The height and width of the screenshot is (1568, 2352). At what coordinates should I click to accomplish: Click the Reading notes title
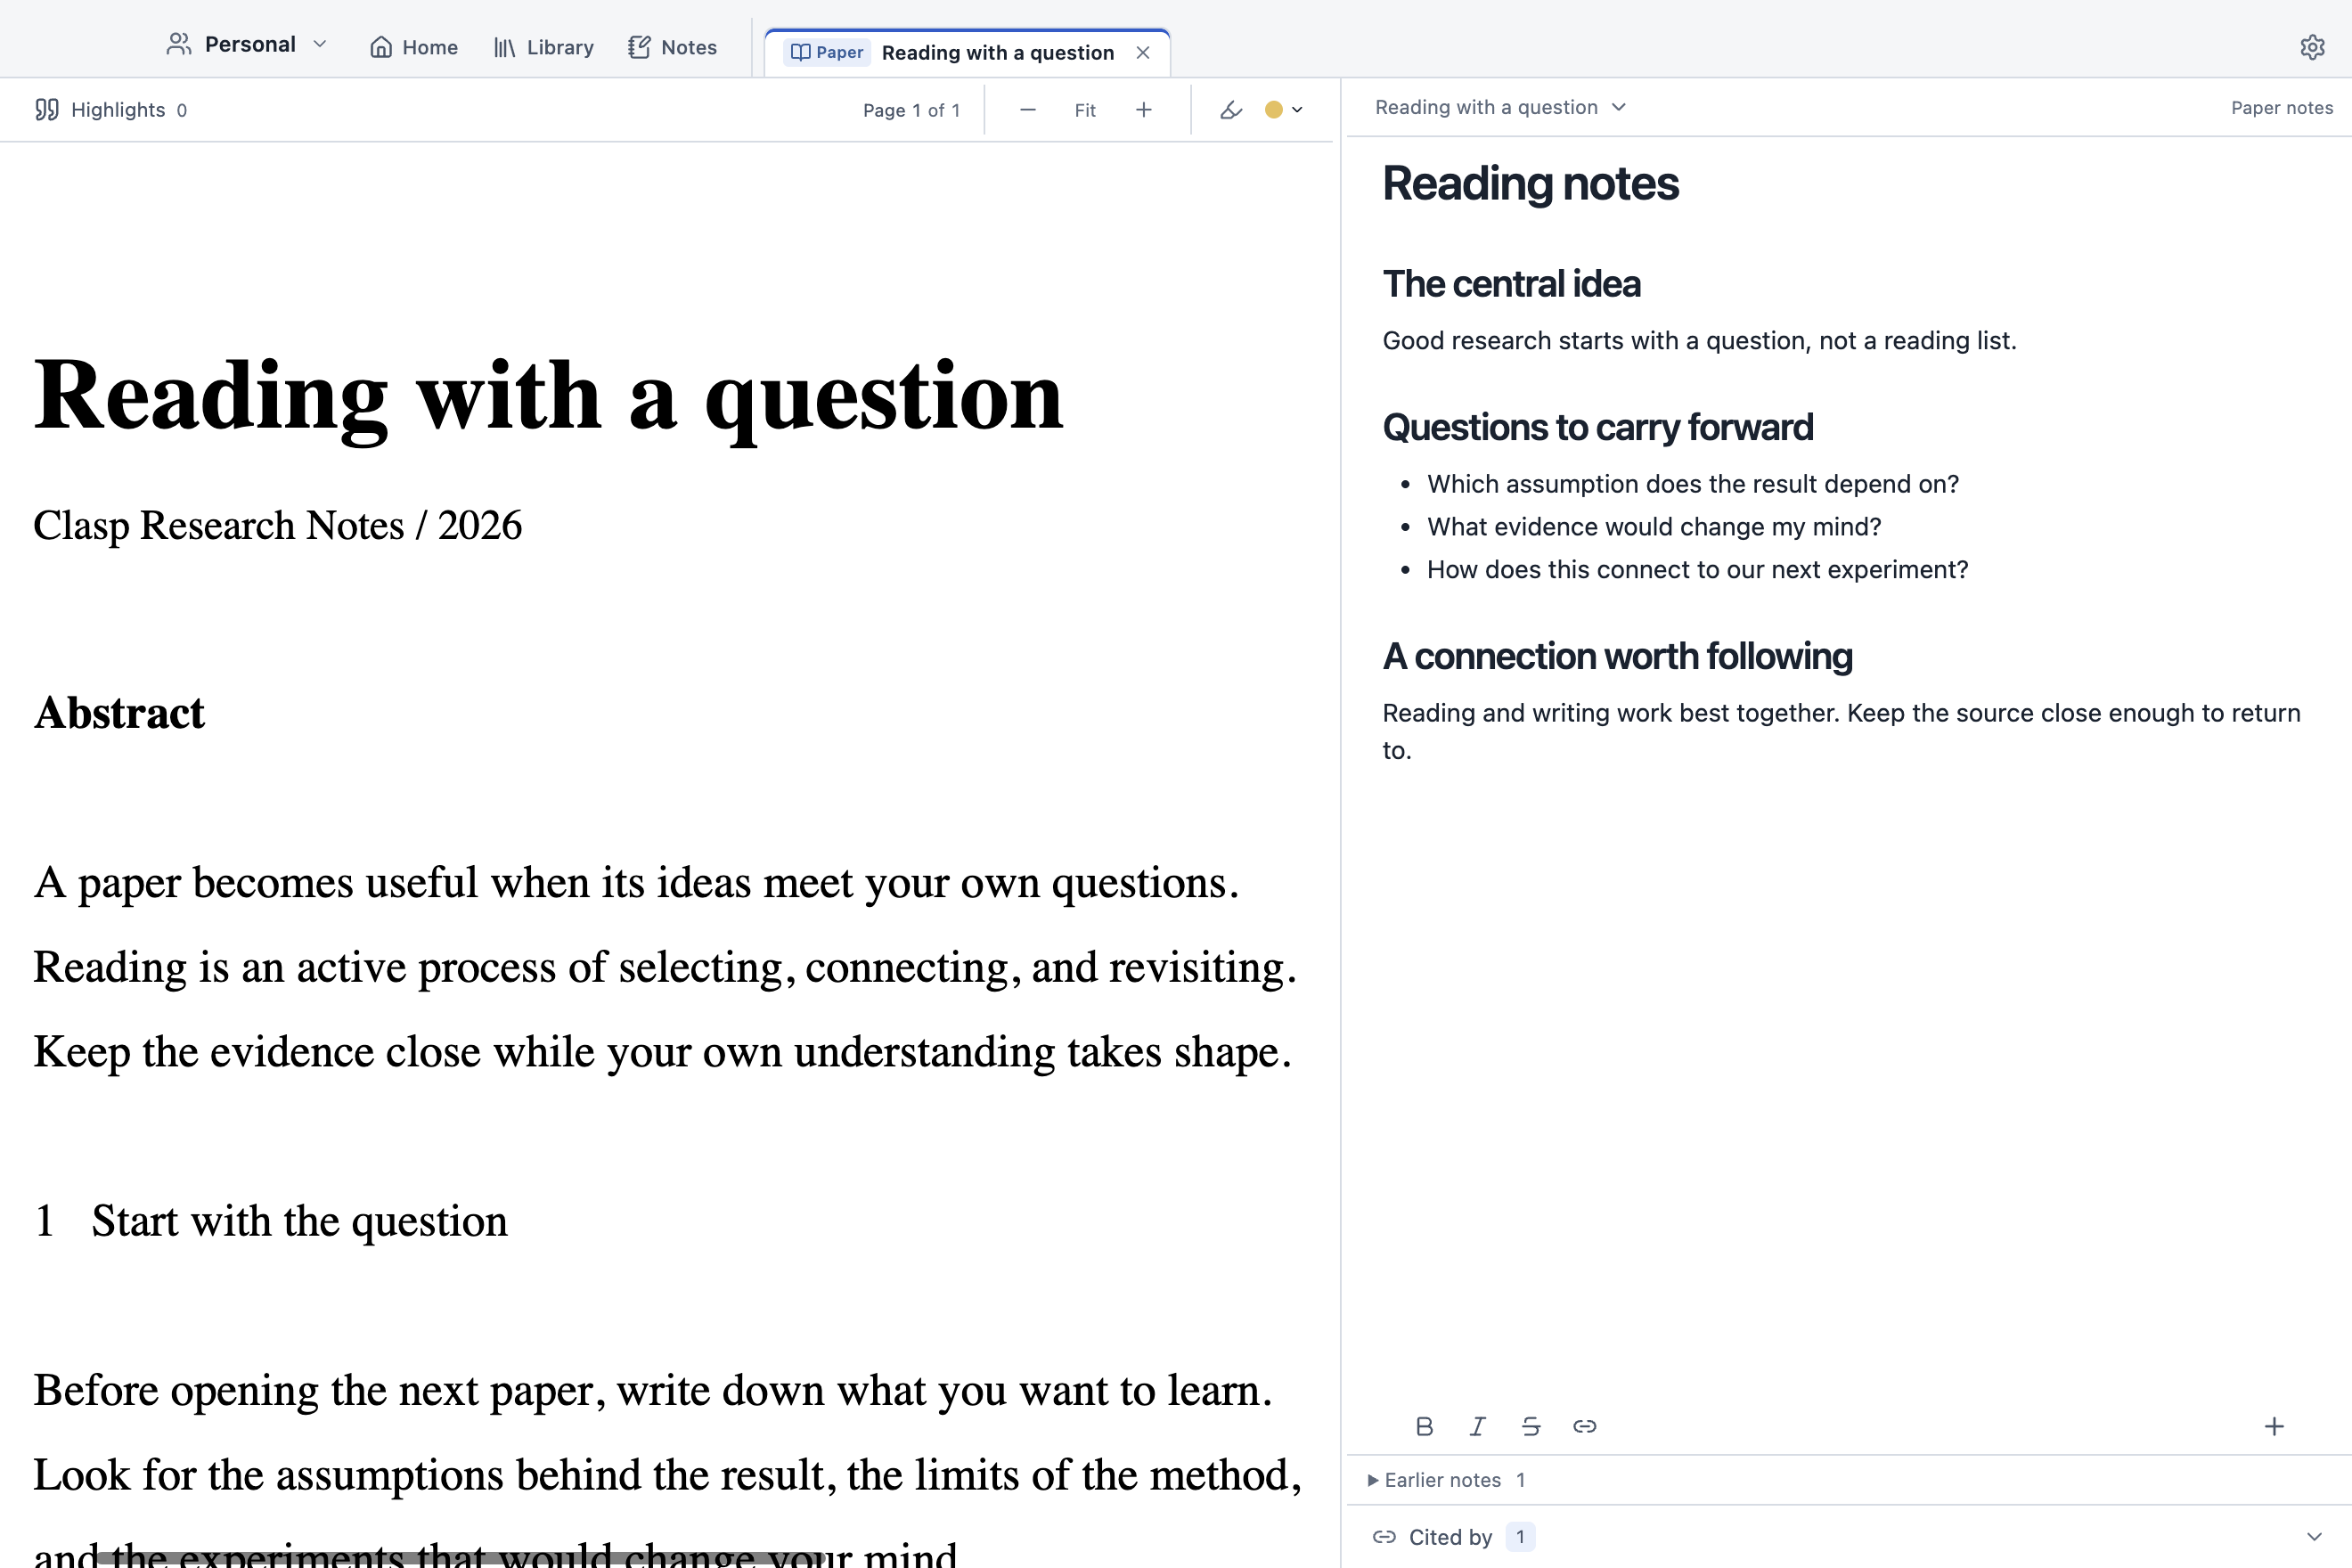click(x=1530, y=183)
